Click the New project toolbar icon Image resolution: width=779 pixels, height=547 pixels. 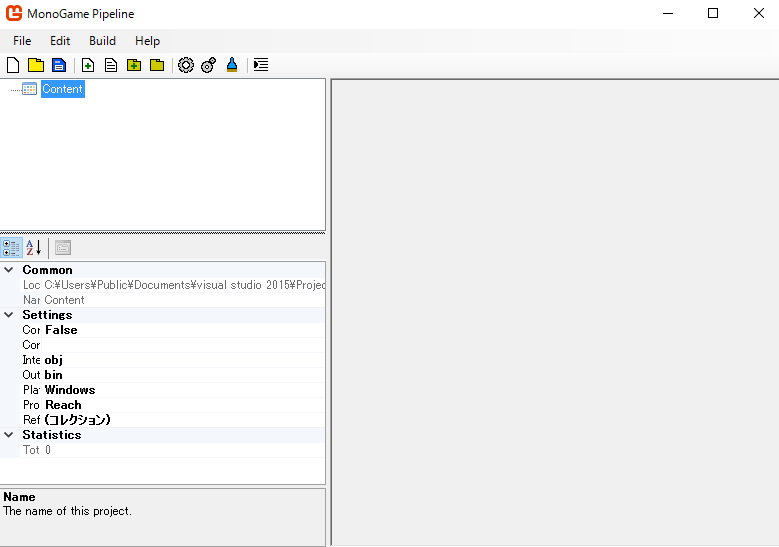click(x=13, y=65)
